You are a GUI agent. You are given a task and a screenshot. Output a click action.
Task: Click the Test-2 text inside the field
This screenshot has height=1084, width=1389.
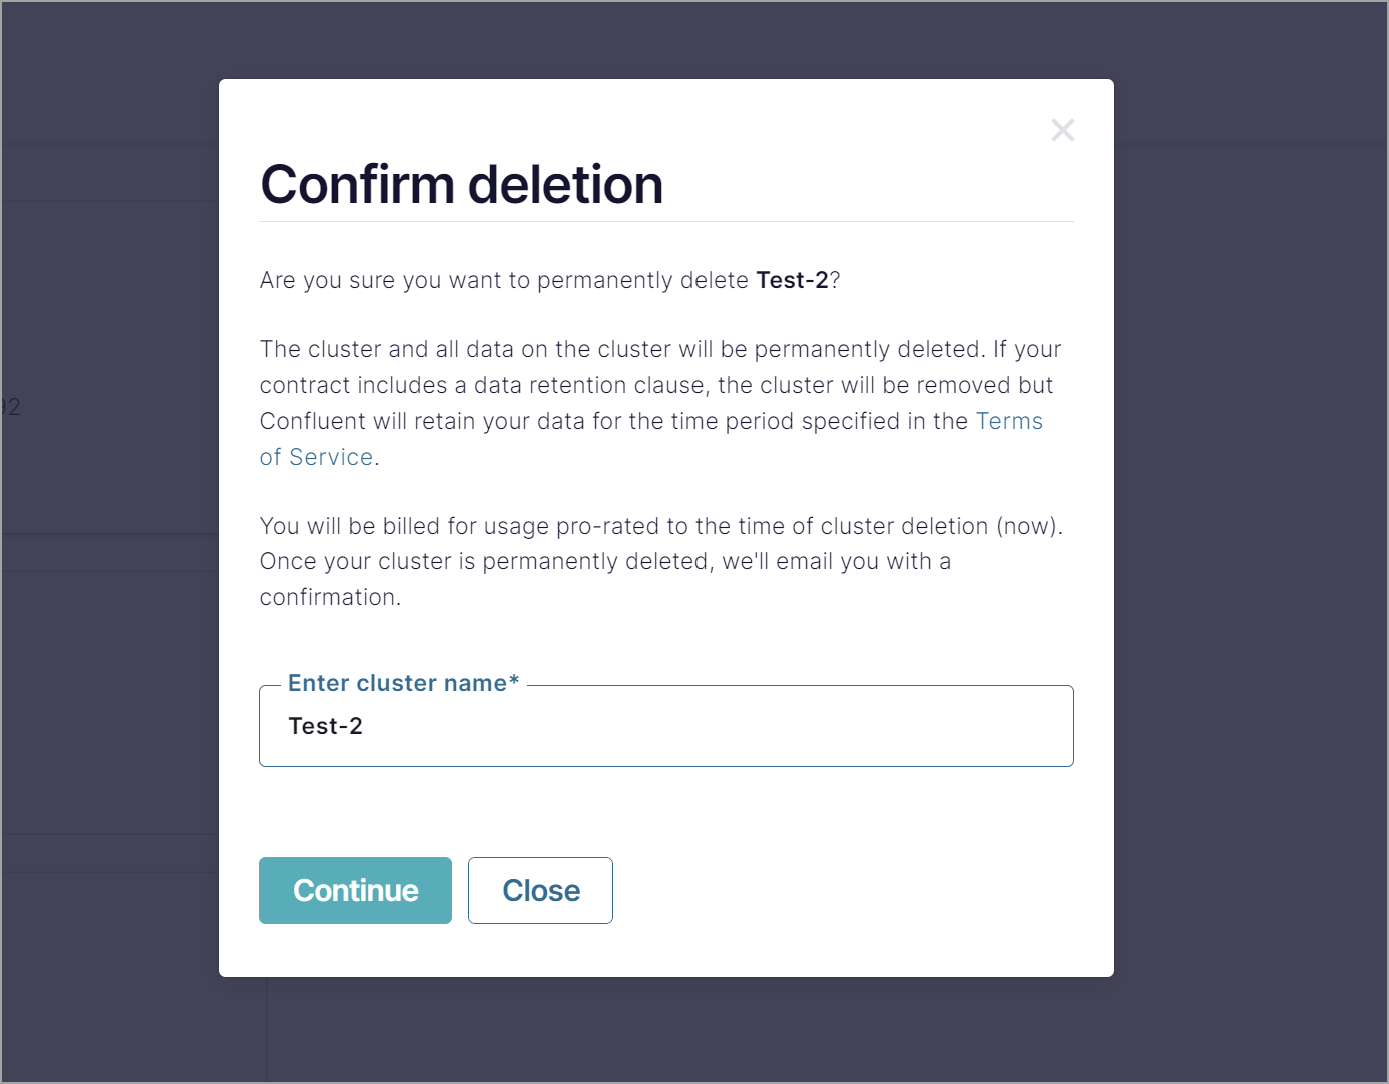click(x=325, y=726)
